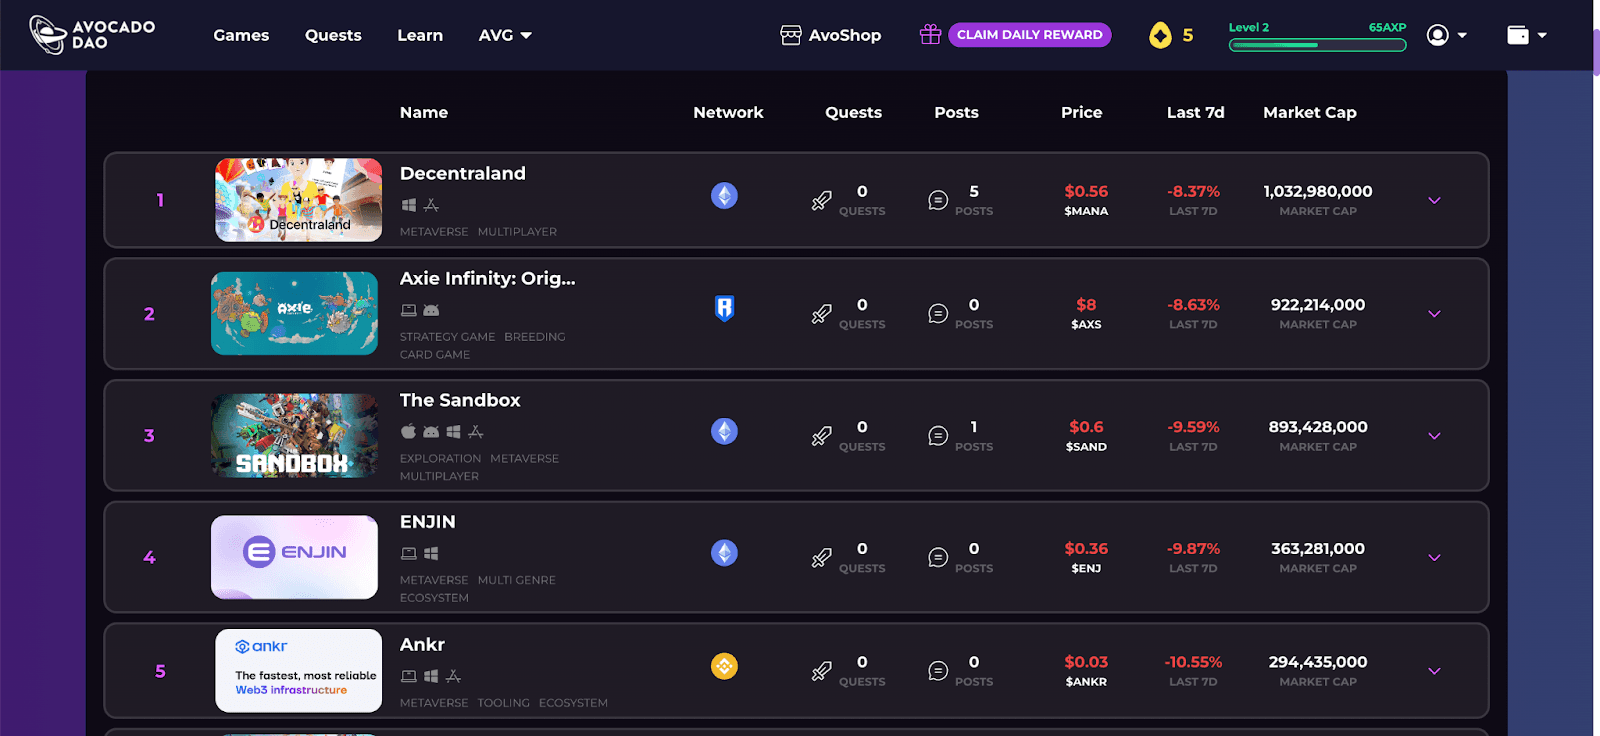Open the AvoShop store icon
The height and width of the screenshot is (736, 1600).
(x=791, y=35)
